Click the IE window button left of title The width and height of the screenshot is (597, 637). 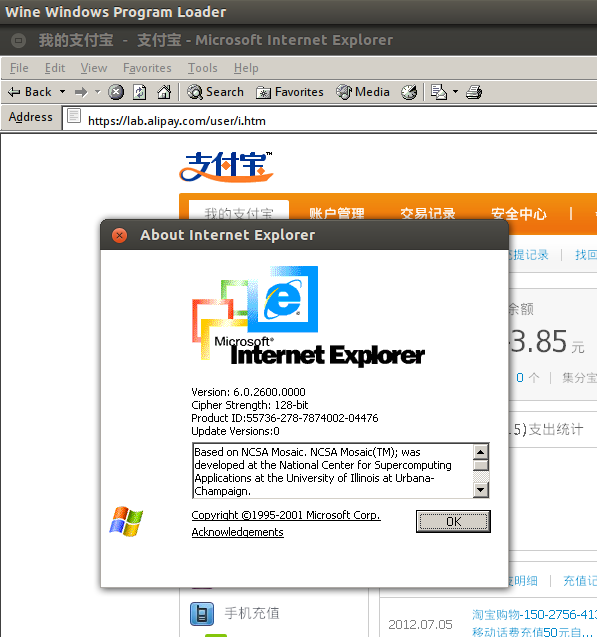click(18, 40)
